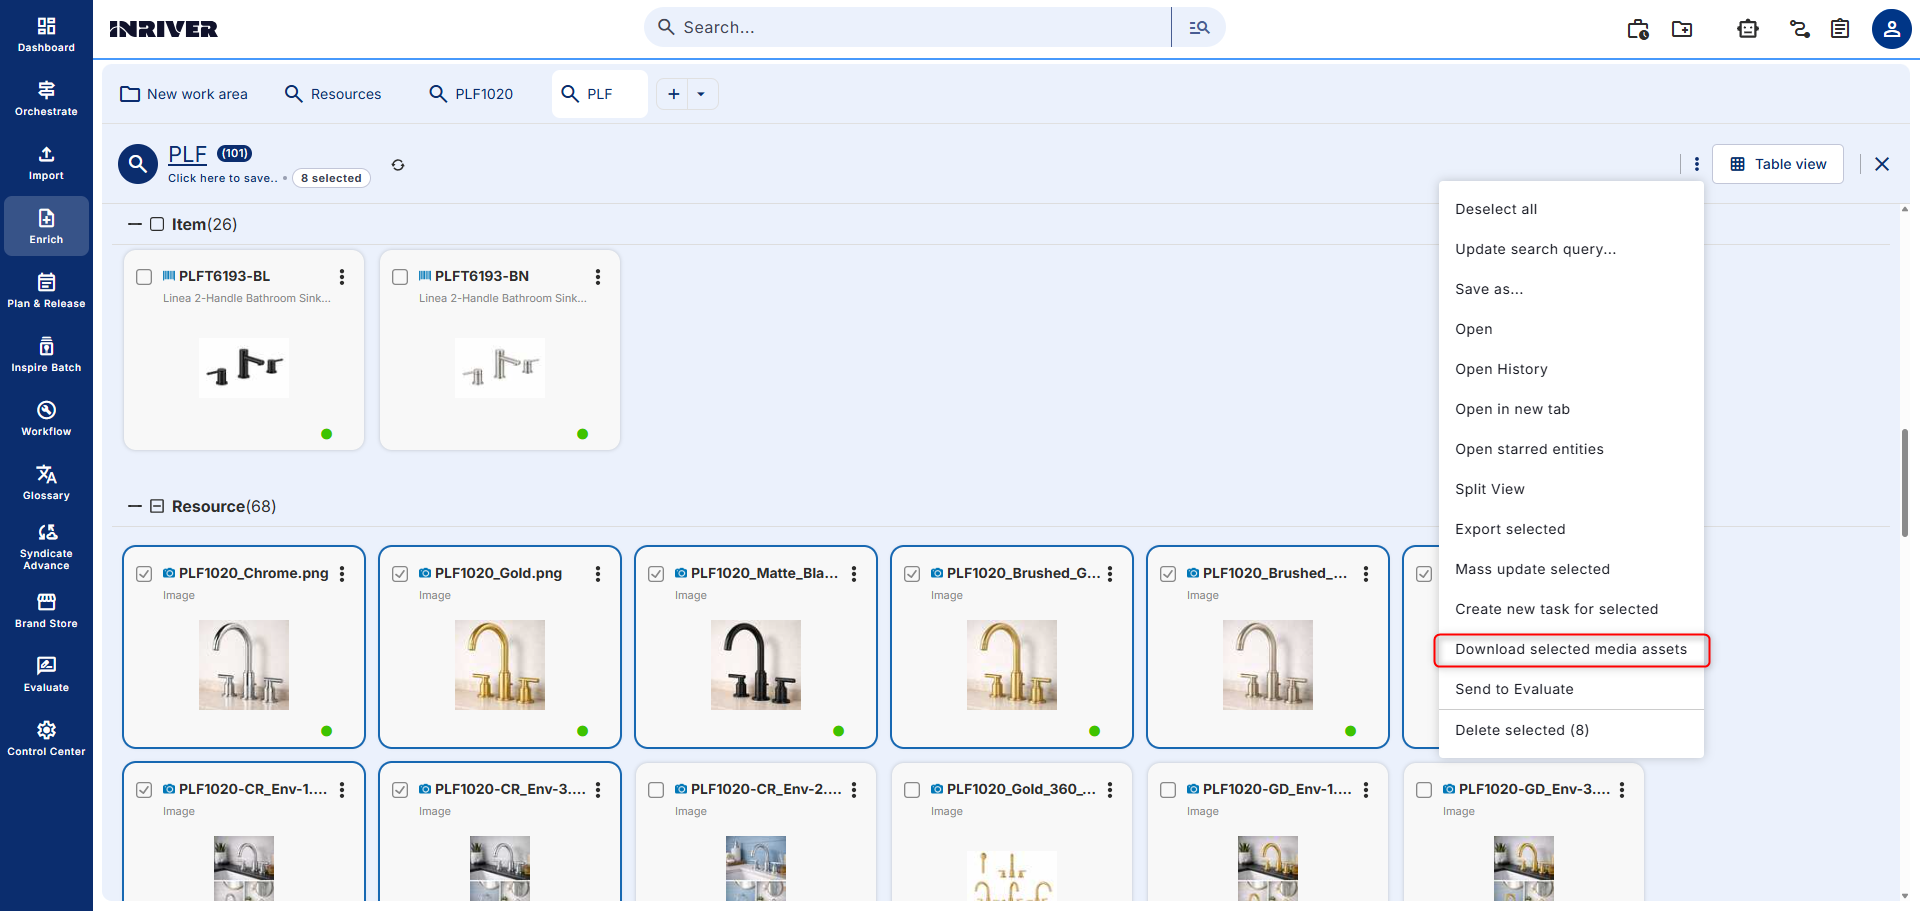Viewport: 1920px width, 911px height.
Task: Check the PLF1020_Gold_360_... checkbox
Action: (912, 790)
